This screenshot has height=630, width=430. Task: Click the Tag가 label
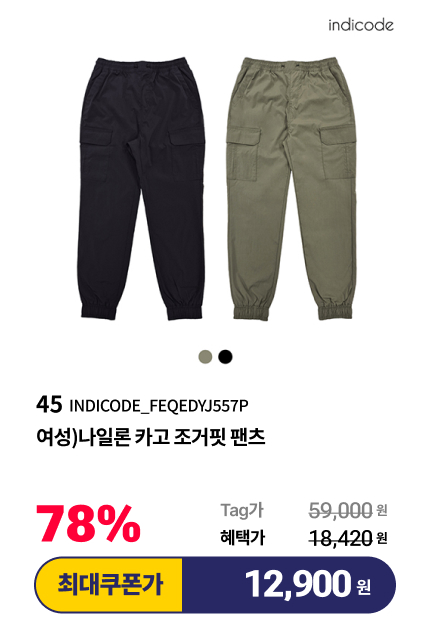point(242,511)
